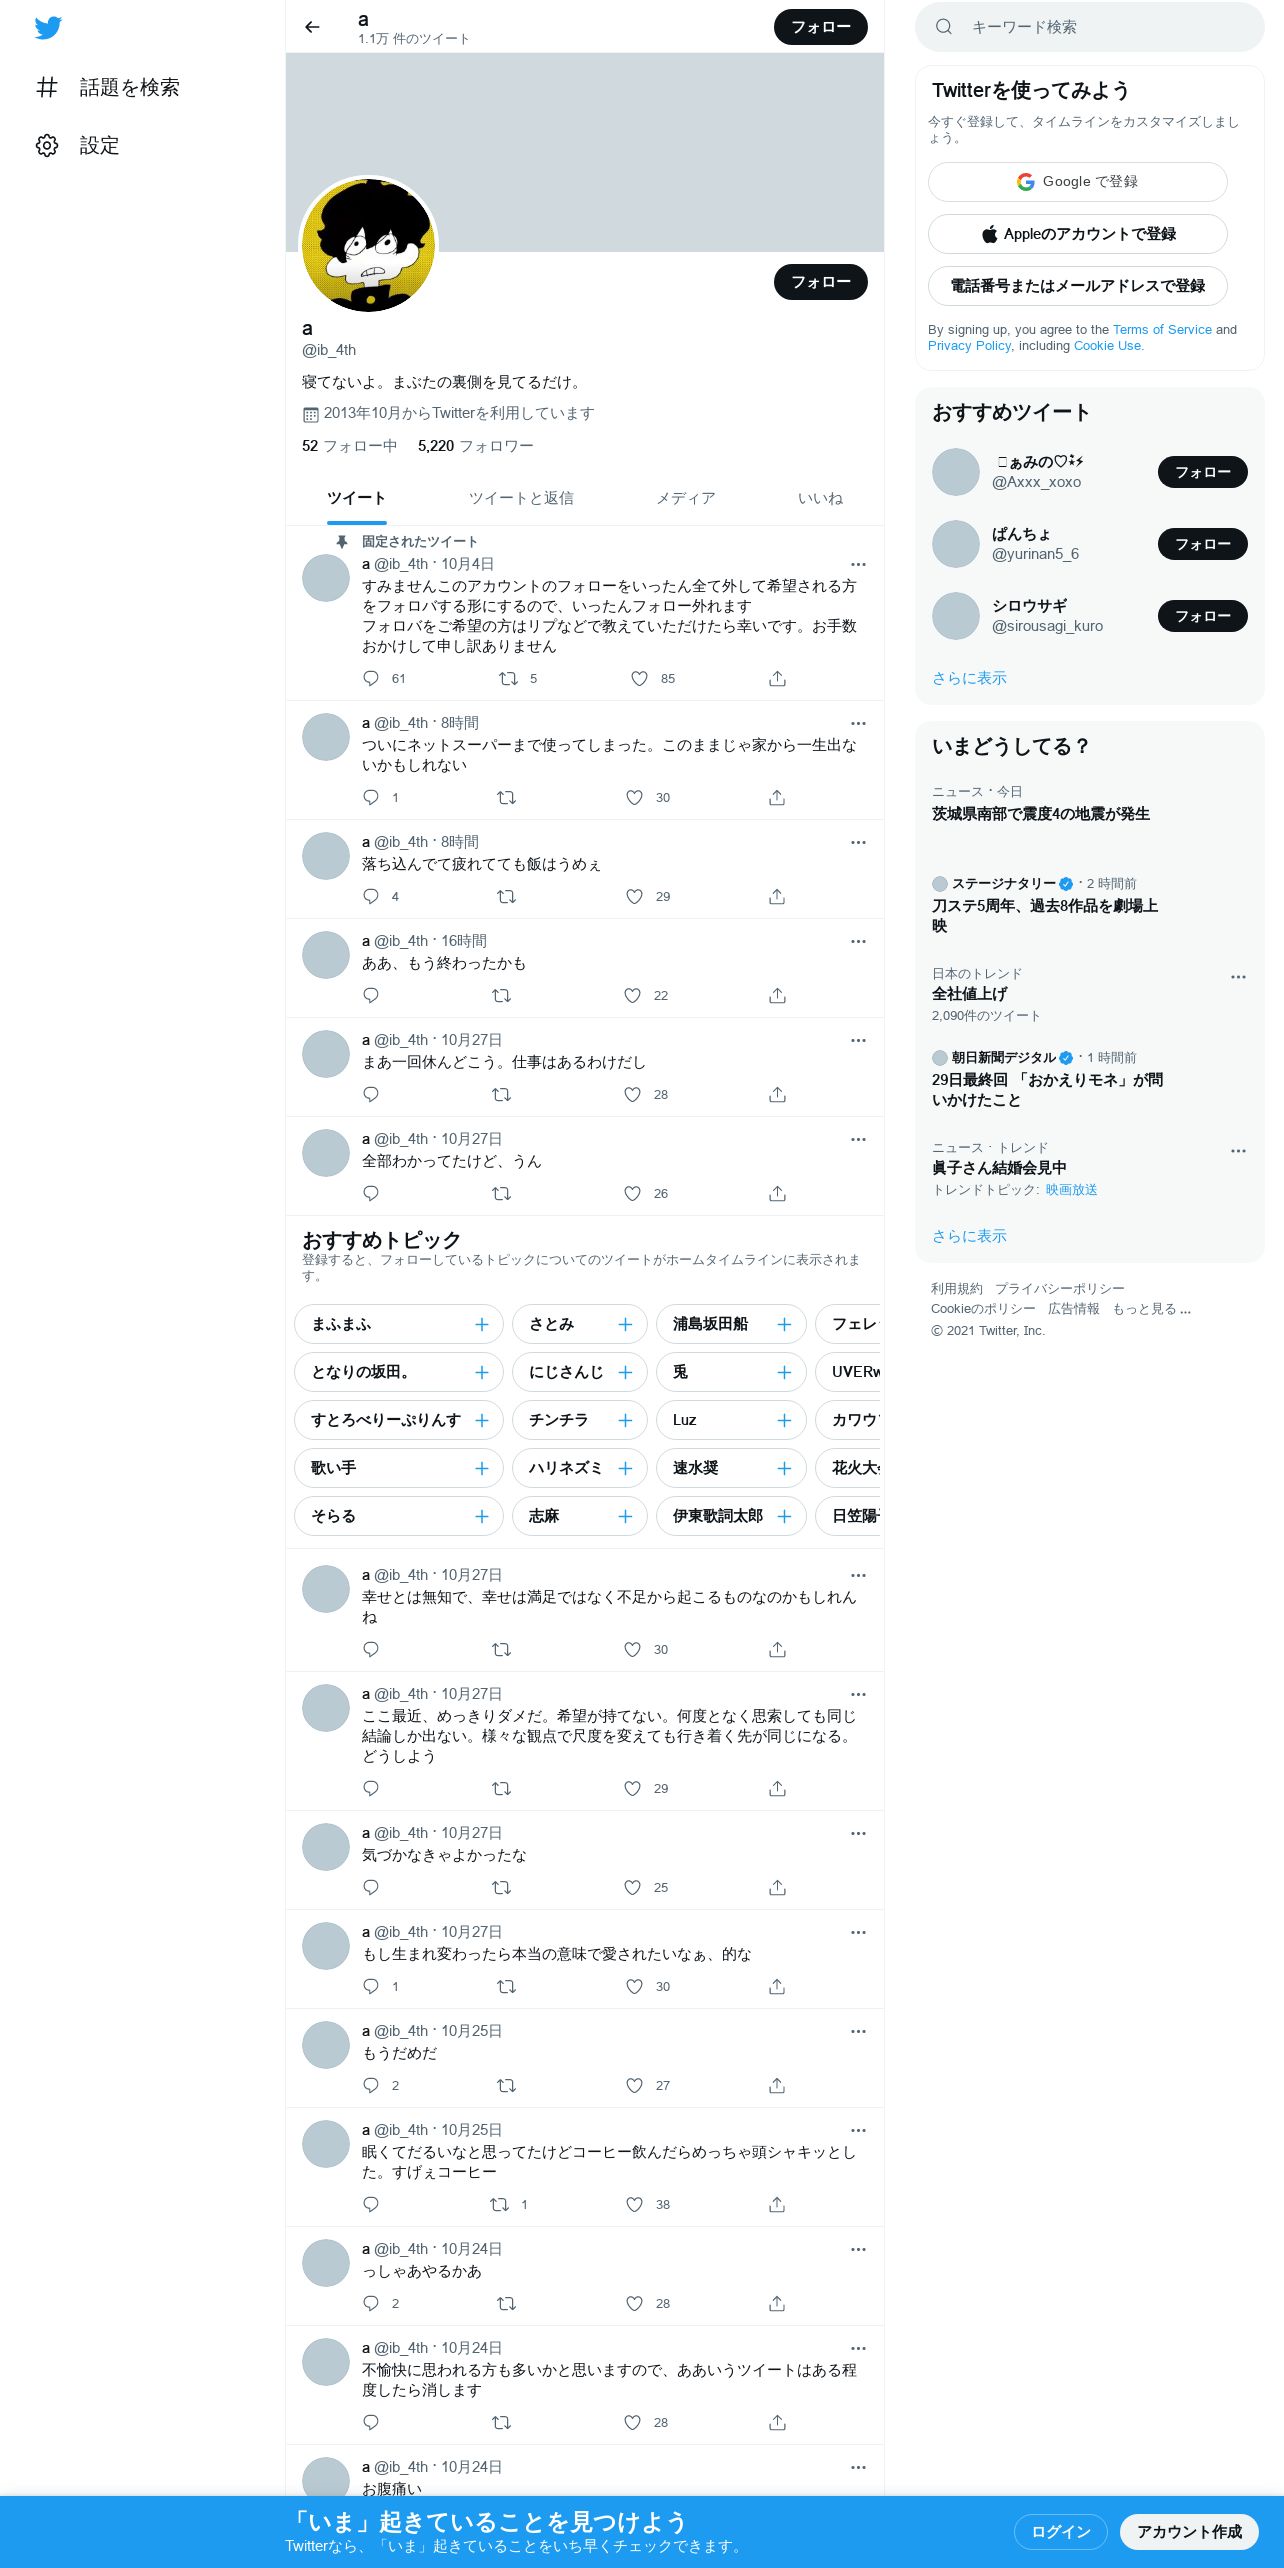Register with 電話番号またはメールアドレスで登録
This screenshot has height=2568, width=1284.
click(1077, 286)
